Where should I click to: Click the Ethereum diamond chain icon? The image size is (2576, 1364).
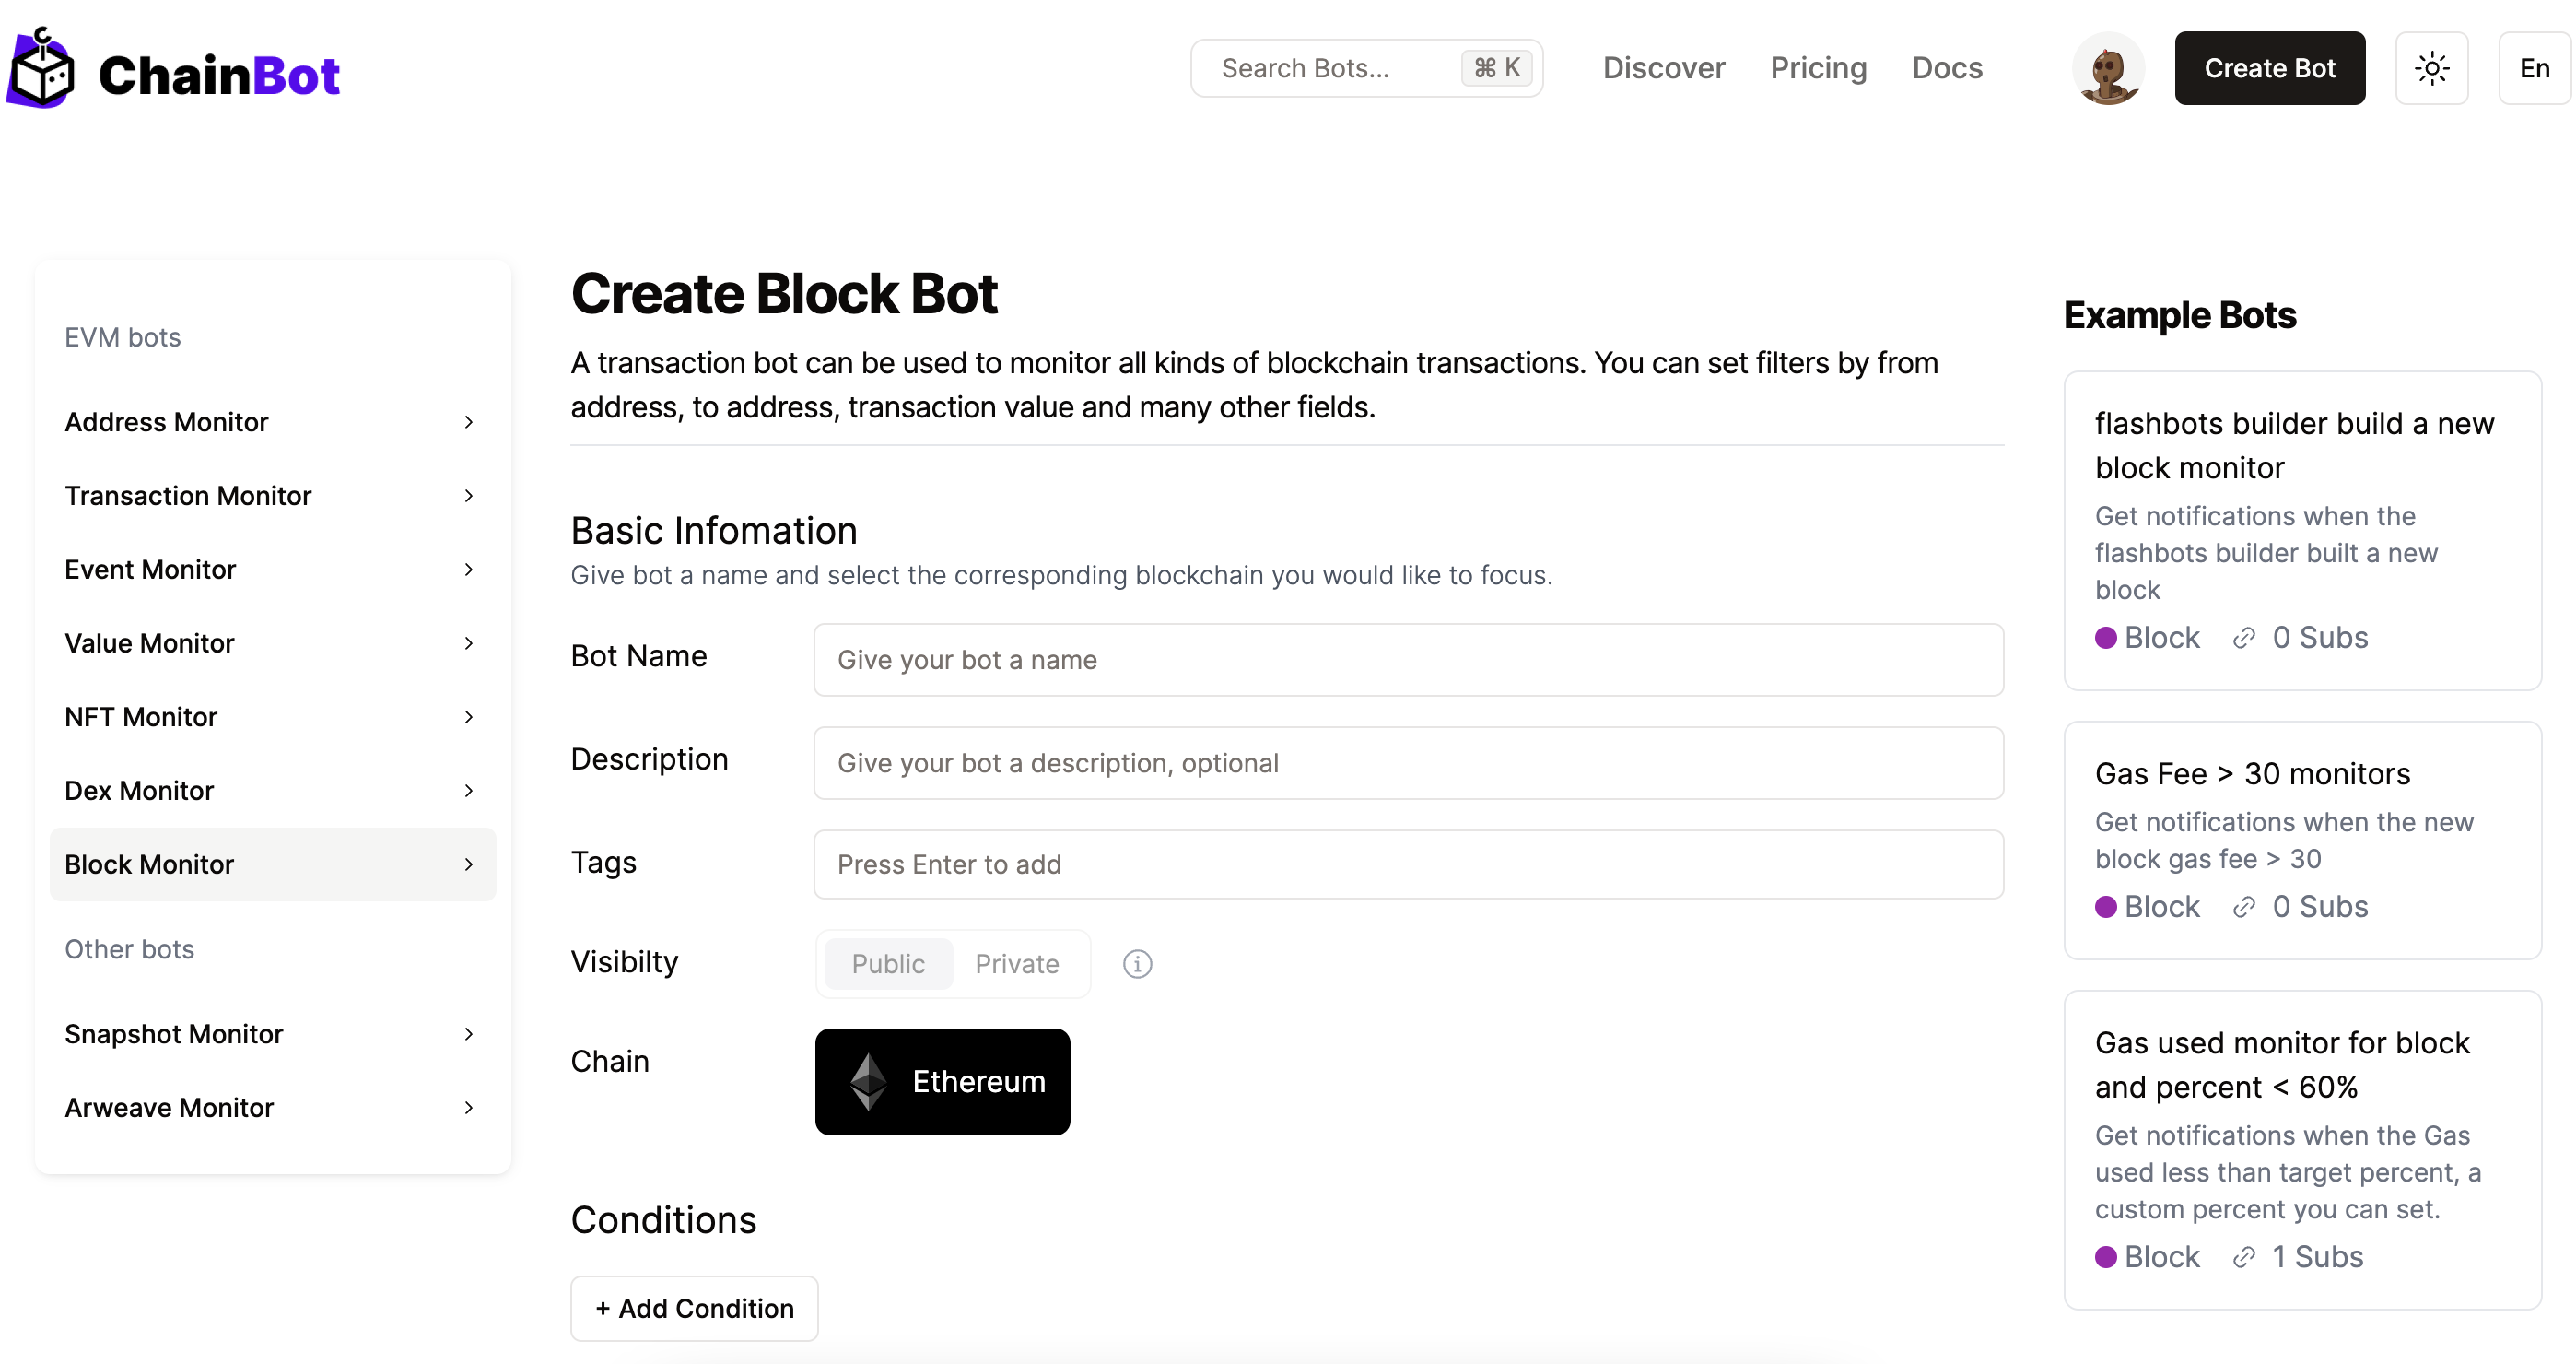[867, 1081]
